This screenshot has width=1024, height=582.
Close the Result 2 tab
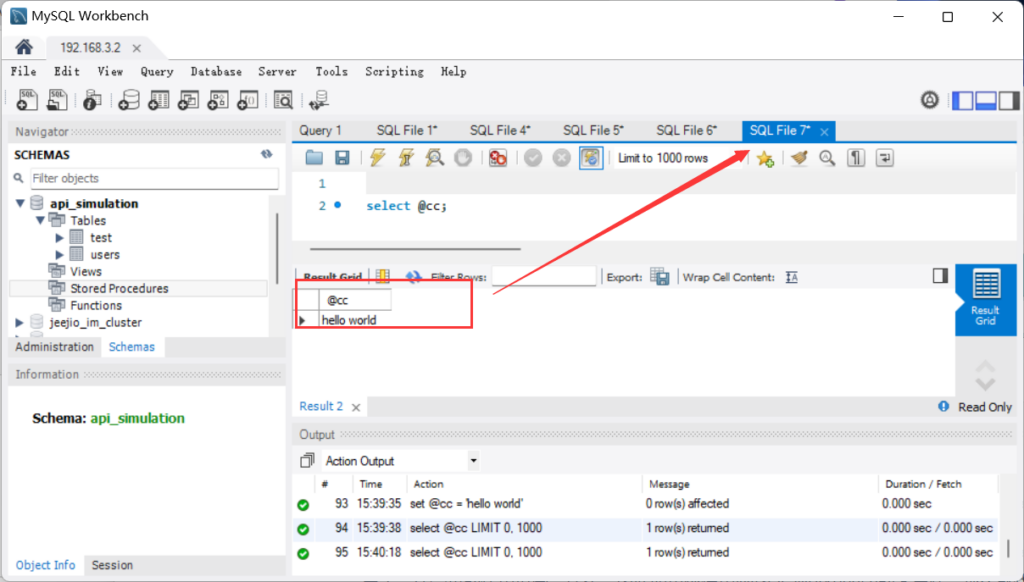tap(356, 407)
